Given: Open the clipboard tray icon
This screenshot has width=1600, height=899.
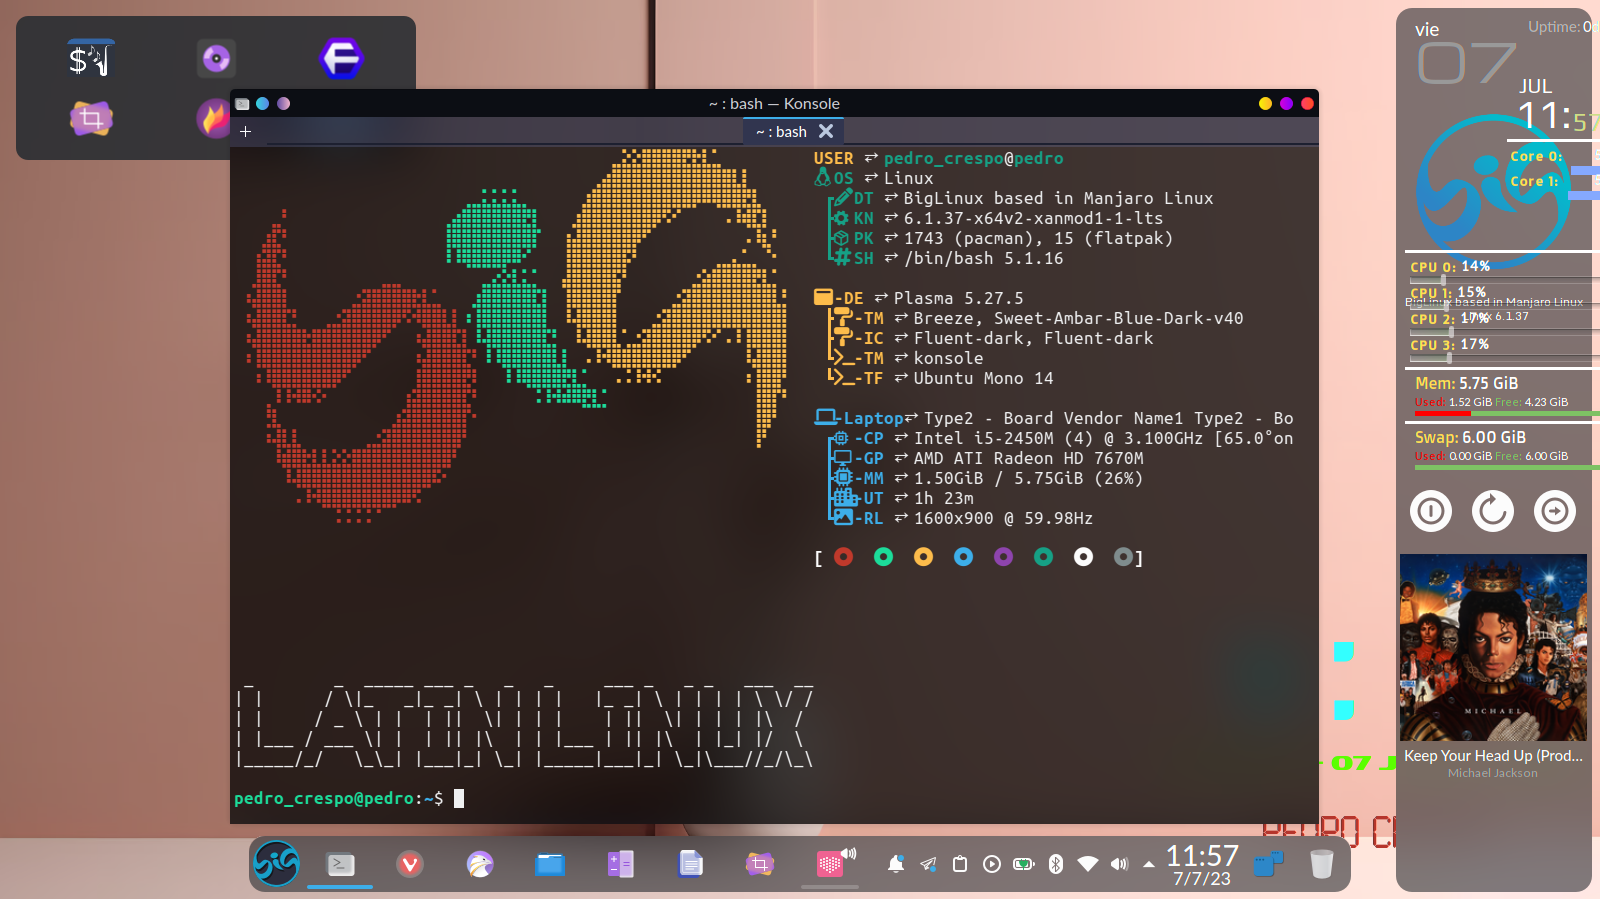Looking at the screenshot, I should pyautogui.click(x=960, y=864).
